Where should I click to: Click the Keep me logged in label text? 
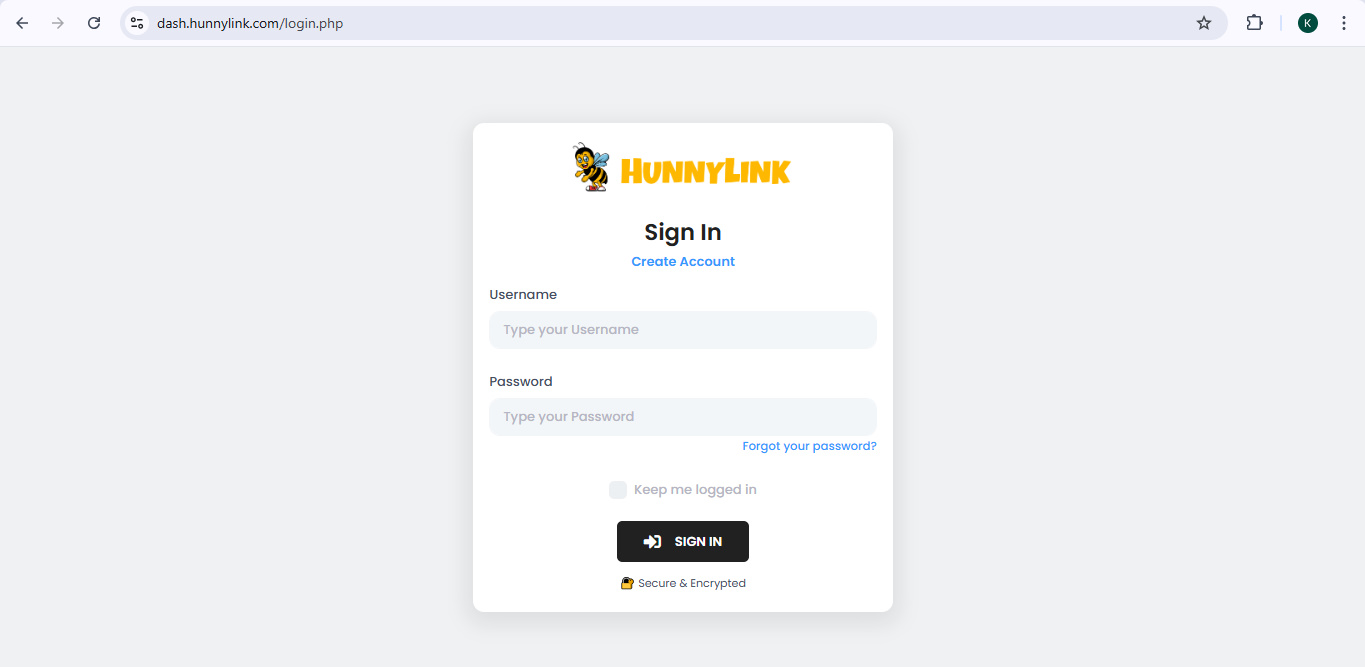click(695, 490)
